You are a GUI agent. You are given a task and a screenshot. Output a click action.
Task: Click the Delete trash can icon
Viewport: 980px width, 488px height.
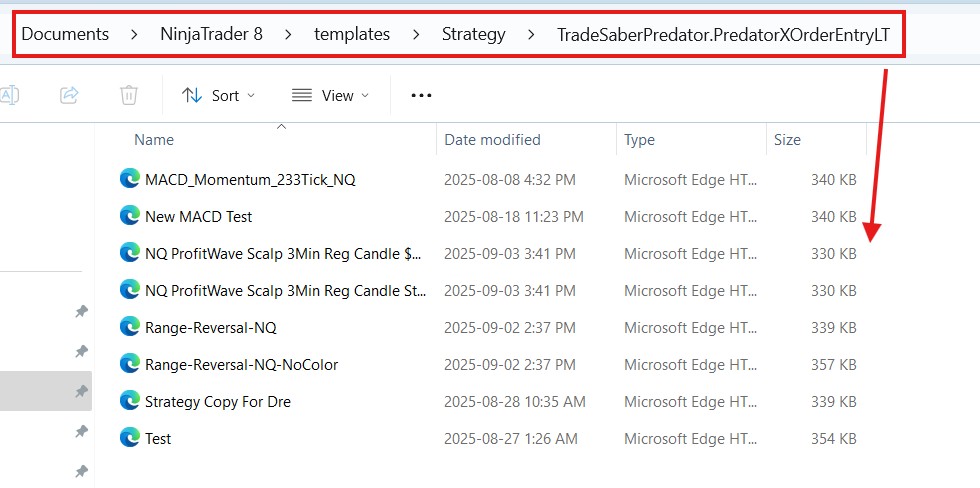tap(128, 95)
